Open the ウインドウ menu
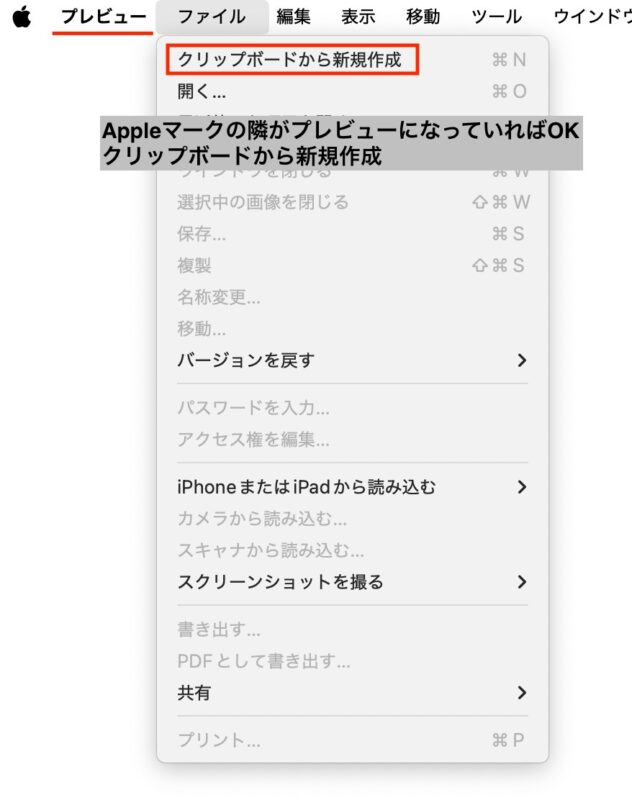The height and width of the screenshot is (800, 632). (x=592, y=17)
